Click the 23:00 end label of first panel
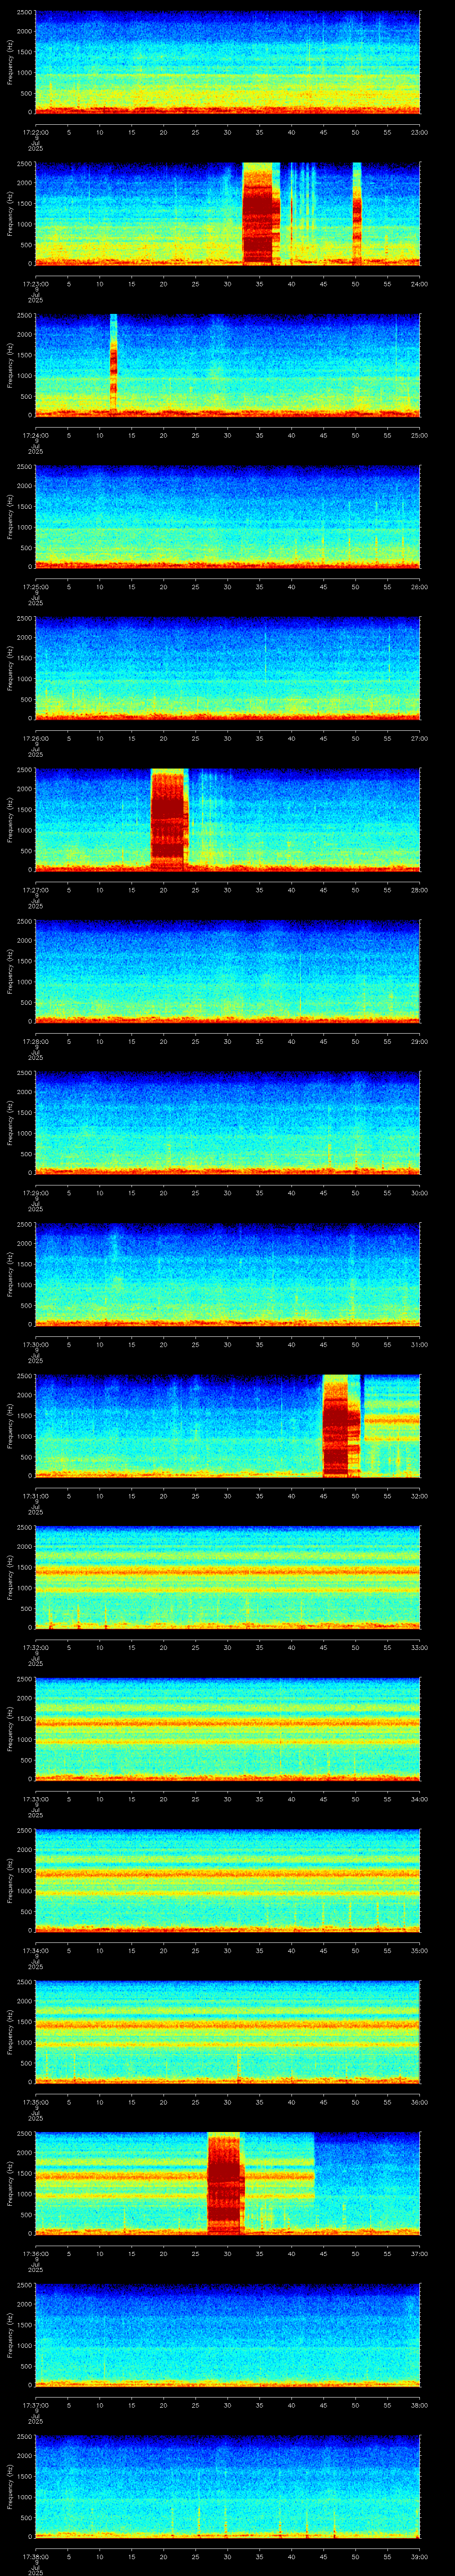 (x=419, y=131)
